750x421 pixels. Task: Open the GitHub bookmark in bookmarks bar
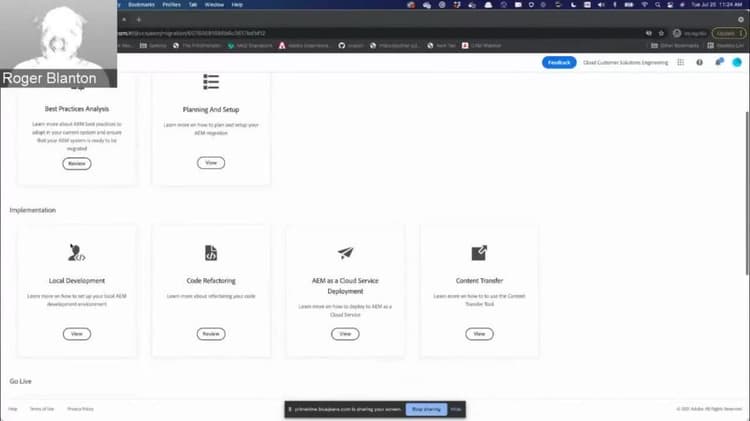coord(351,45)
